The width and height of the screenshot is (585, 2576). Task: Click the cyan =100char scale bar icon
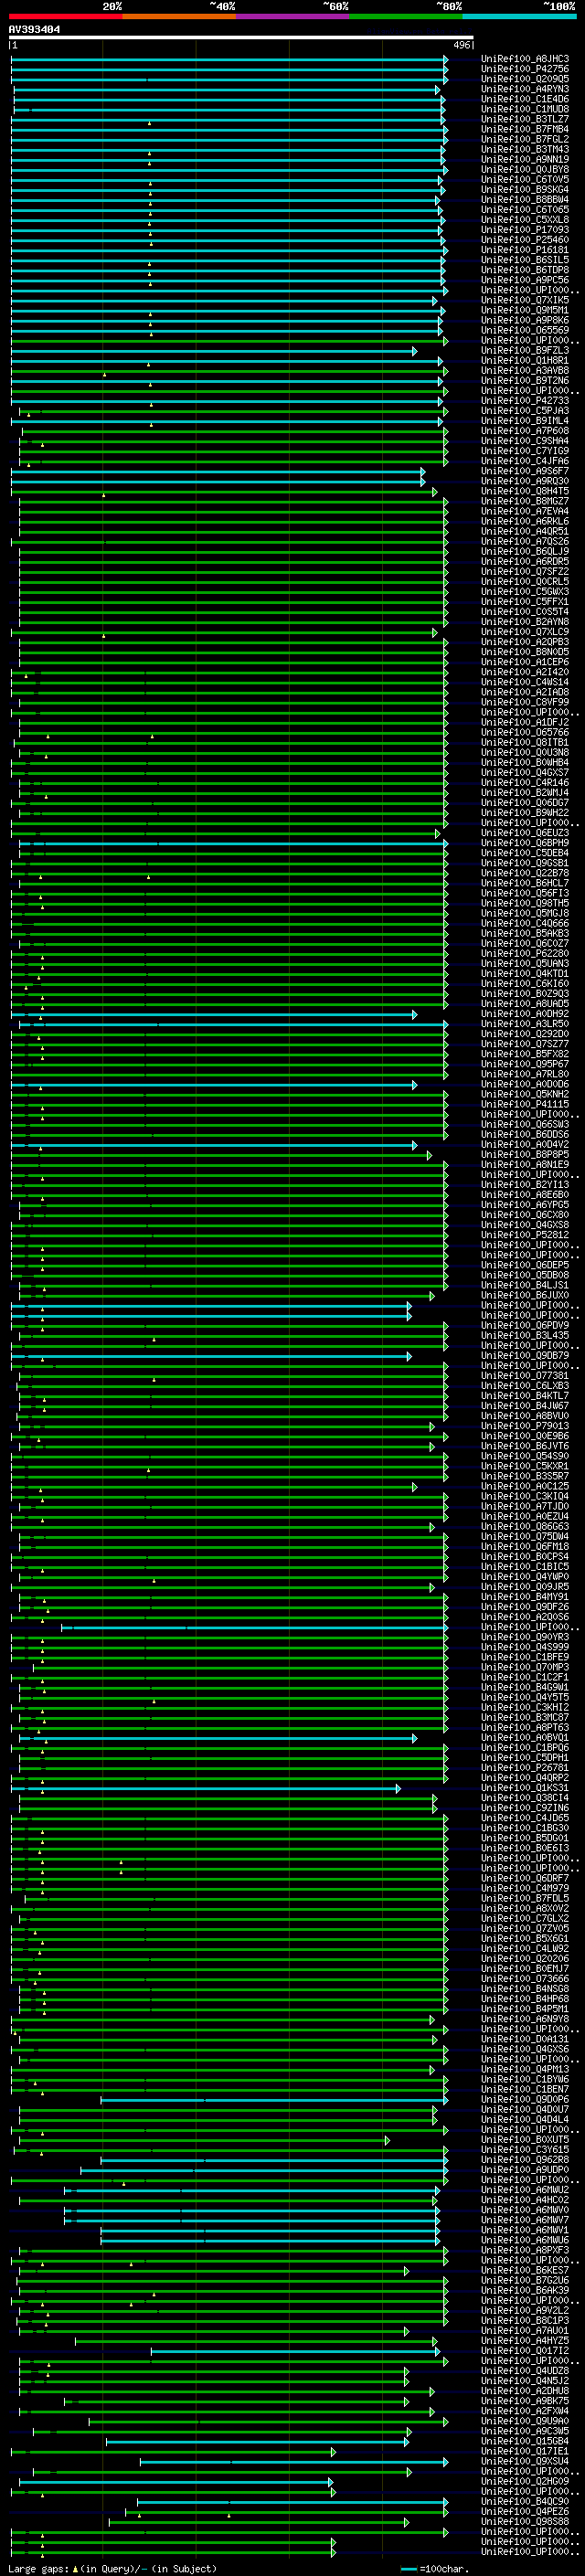pyautogui.click(x=408, y=2568)
